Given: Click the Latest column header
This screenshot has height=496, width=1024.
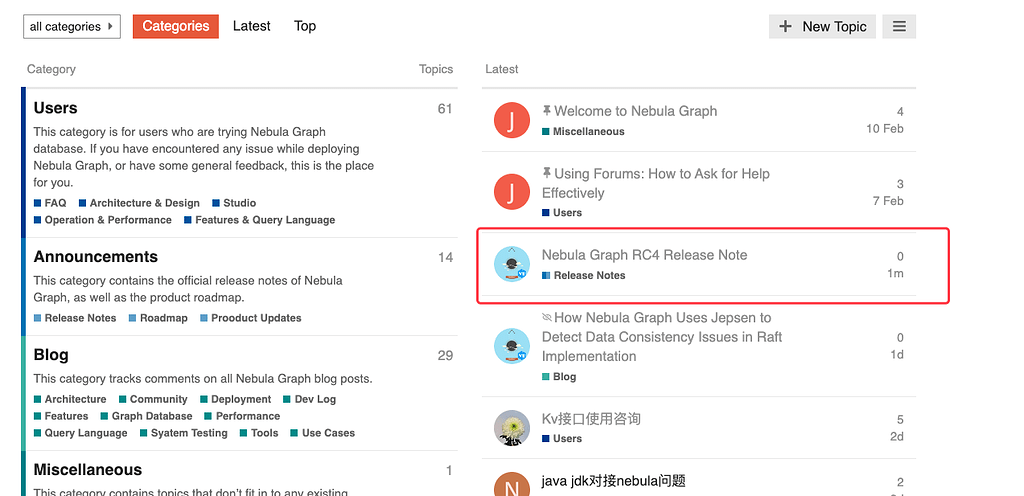Looking at the screenshot, I should [x=502, y=69].
